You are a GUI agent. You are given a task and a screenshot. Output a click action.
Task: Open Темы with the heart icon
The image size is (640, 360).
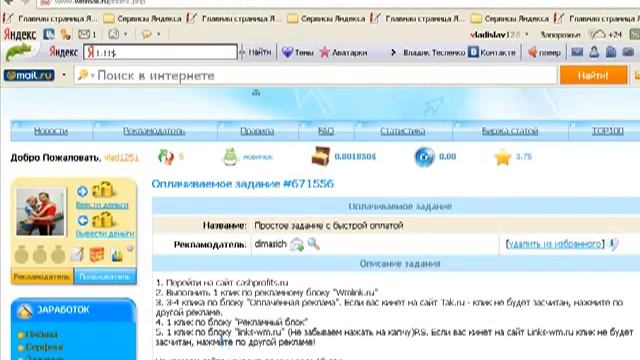tap(298, 52)
